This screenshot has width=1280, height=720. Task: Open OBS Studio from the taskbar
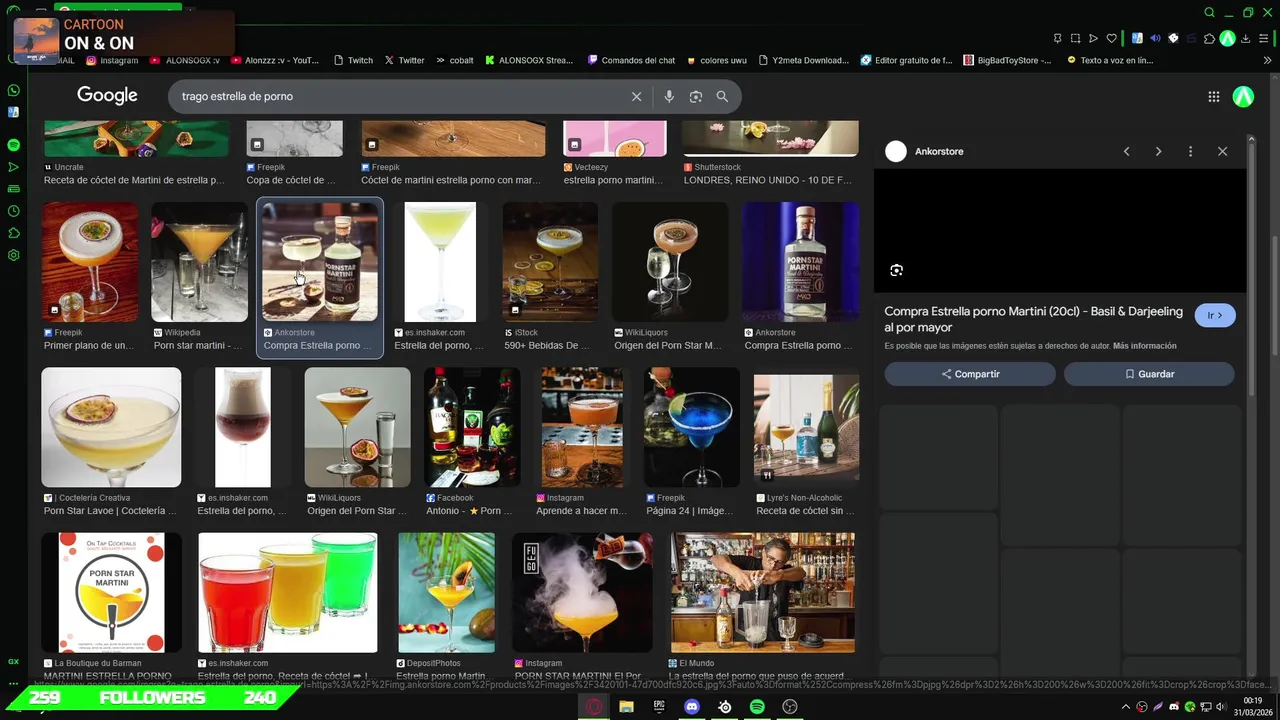point(790,707)
